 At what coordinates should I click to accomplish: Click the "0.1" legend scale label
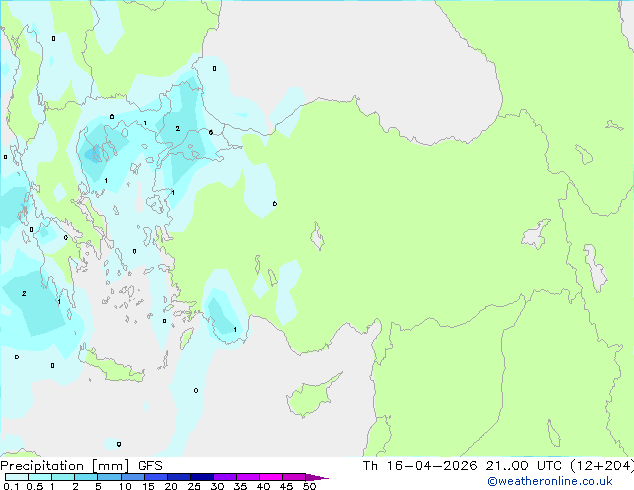coord(11,486)
